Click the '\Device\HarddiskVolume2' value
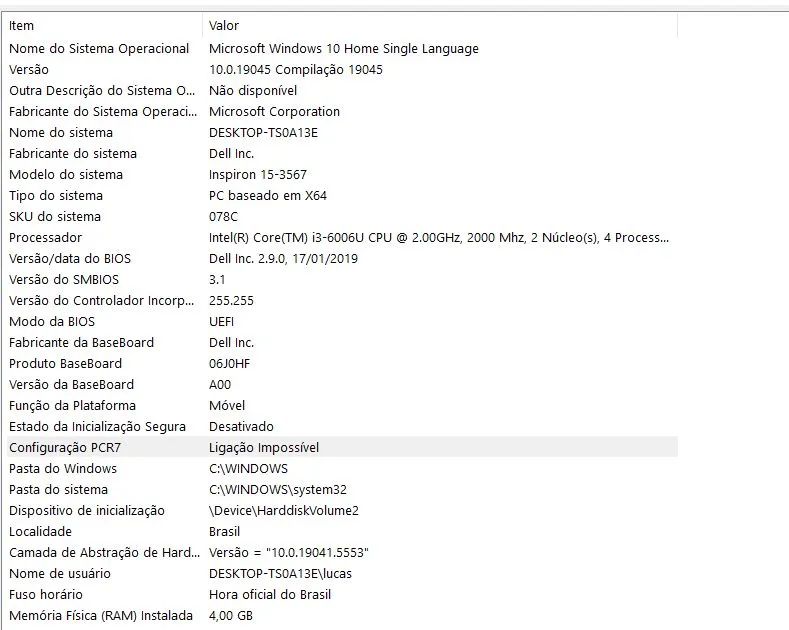 click(284, 511)
